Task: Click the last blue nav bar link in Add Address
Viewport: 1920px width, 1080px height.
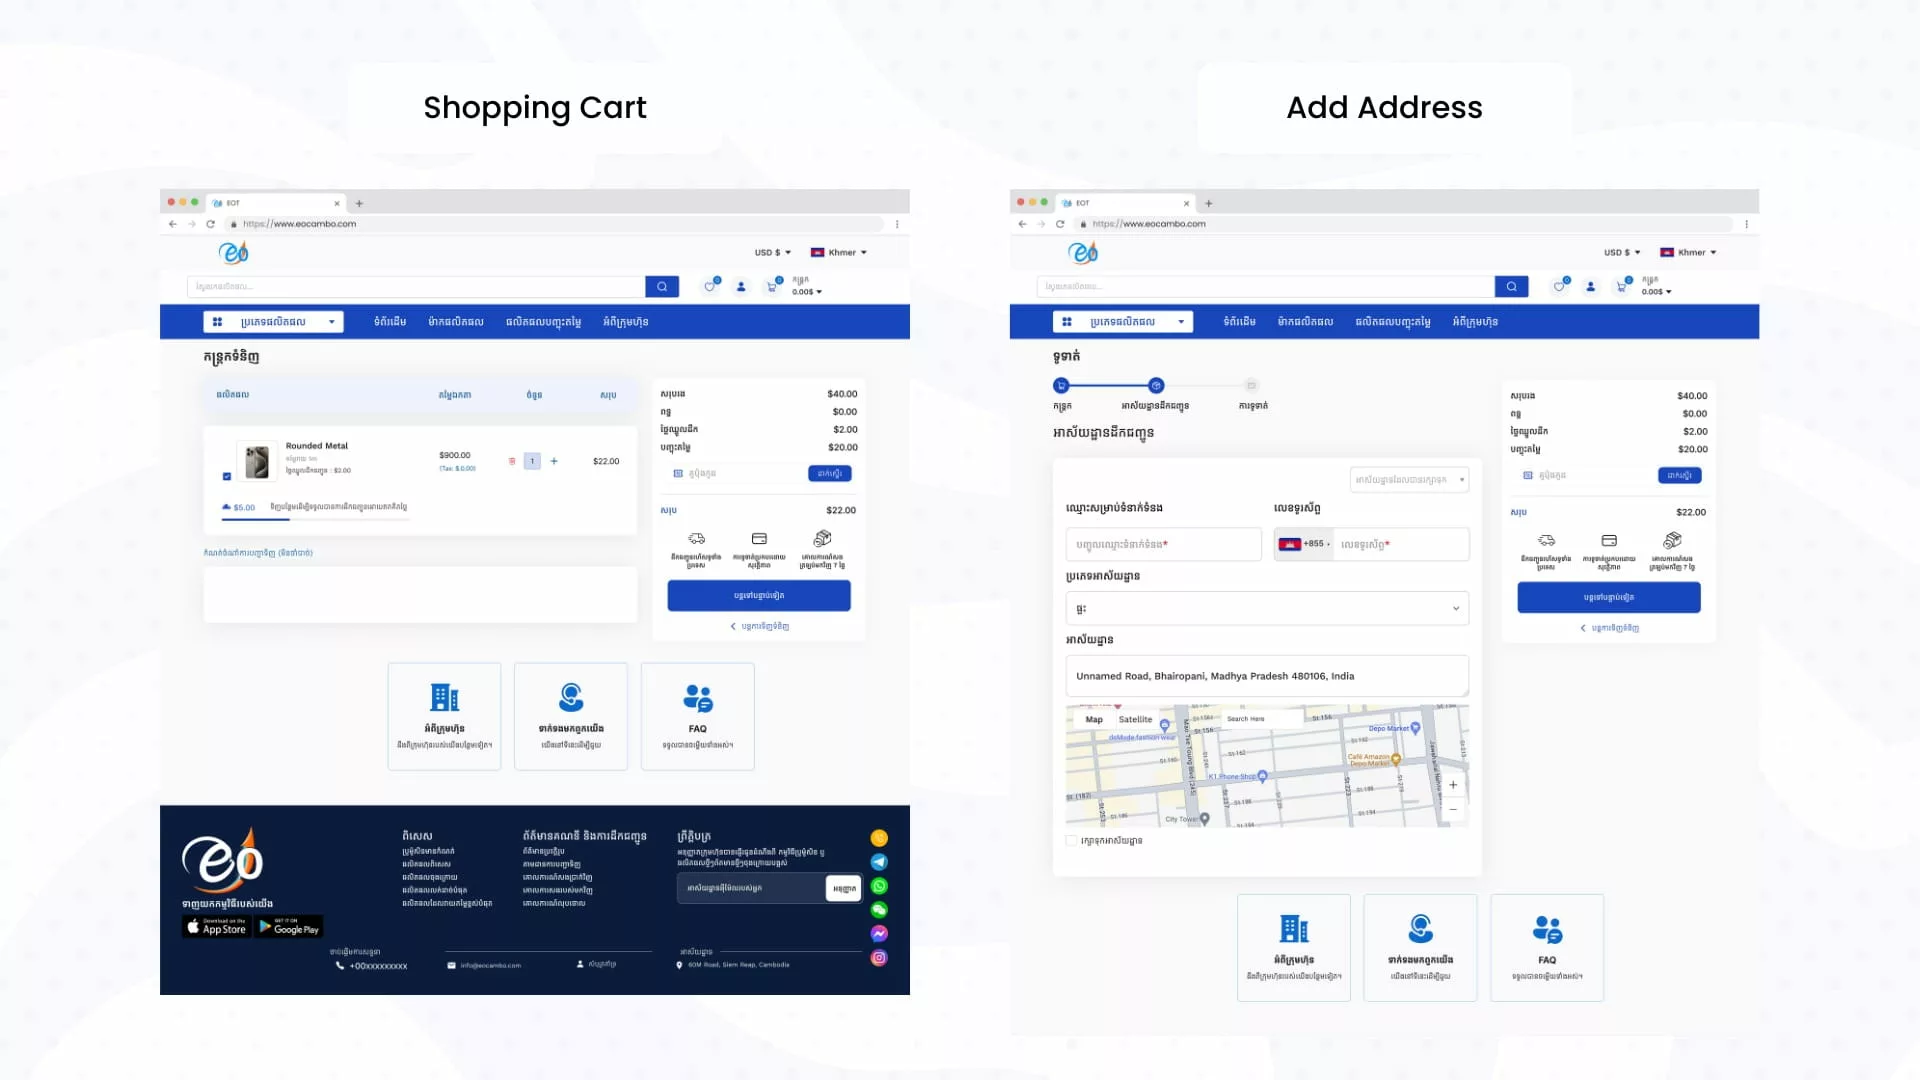Action: (x=1475, y=322)
